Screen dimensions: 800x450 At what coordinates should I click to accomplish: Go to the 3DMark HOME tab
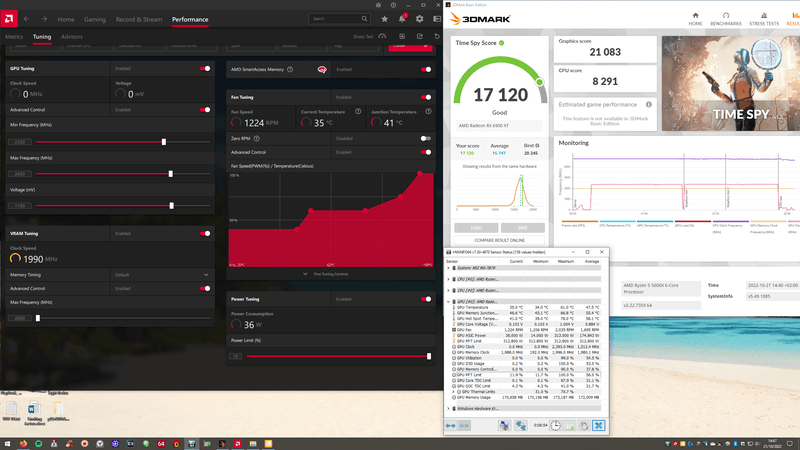pos(695,19)
